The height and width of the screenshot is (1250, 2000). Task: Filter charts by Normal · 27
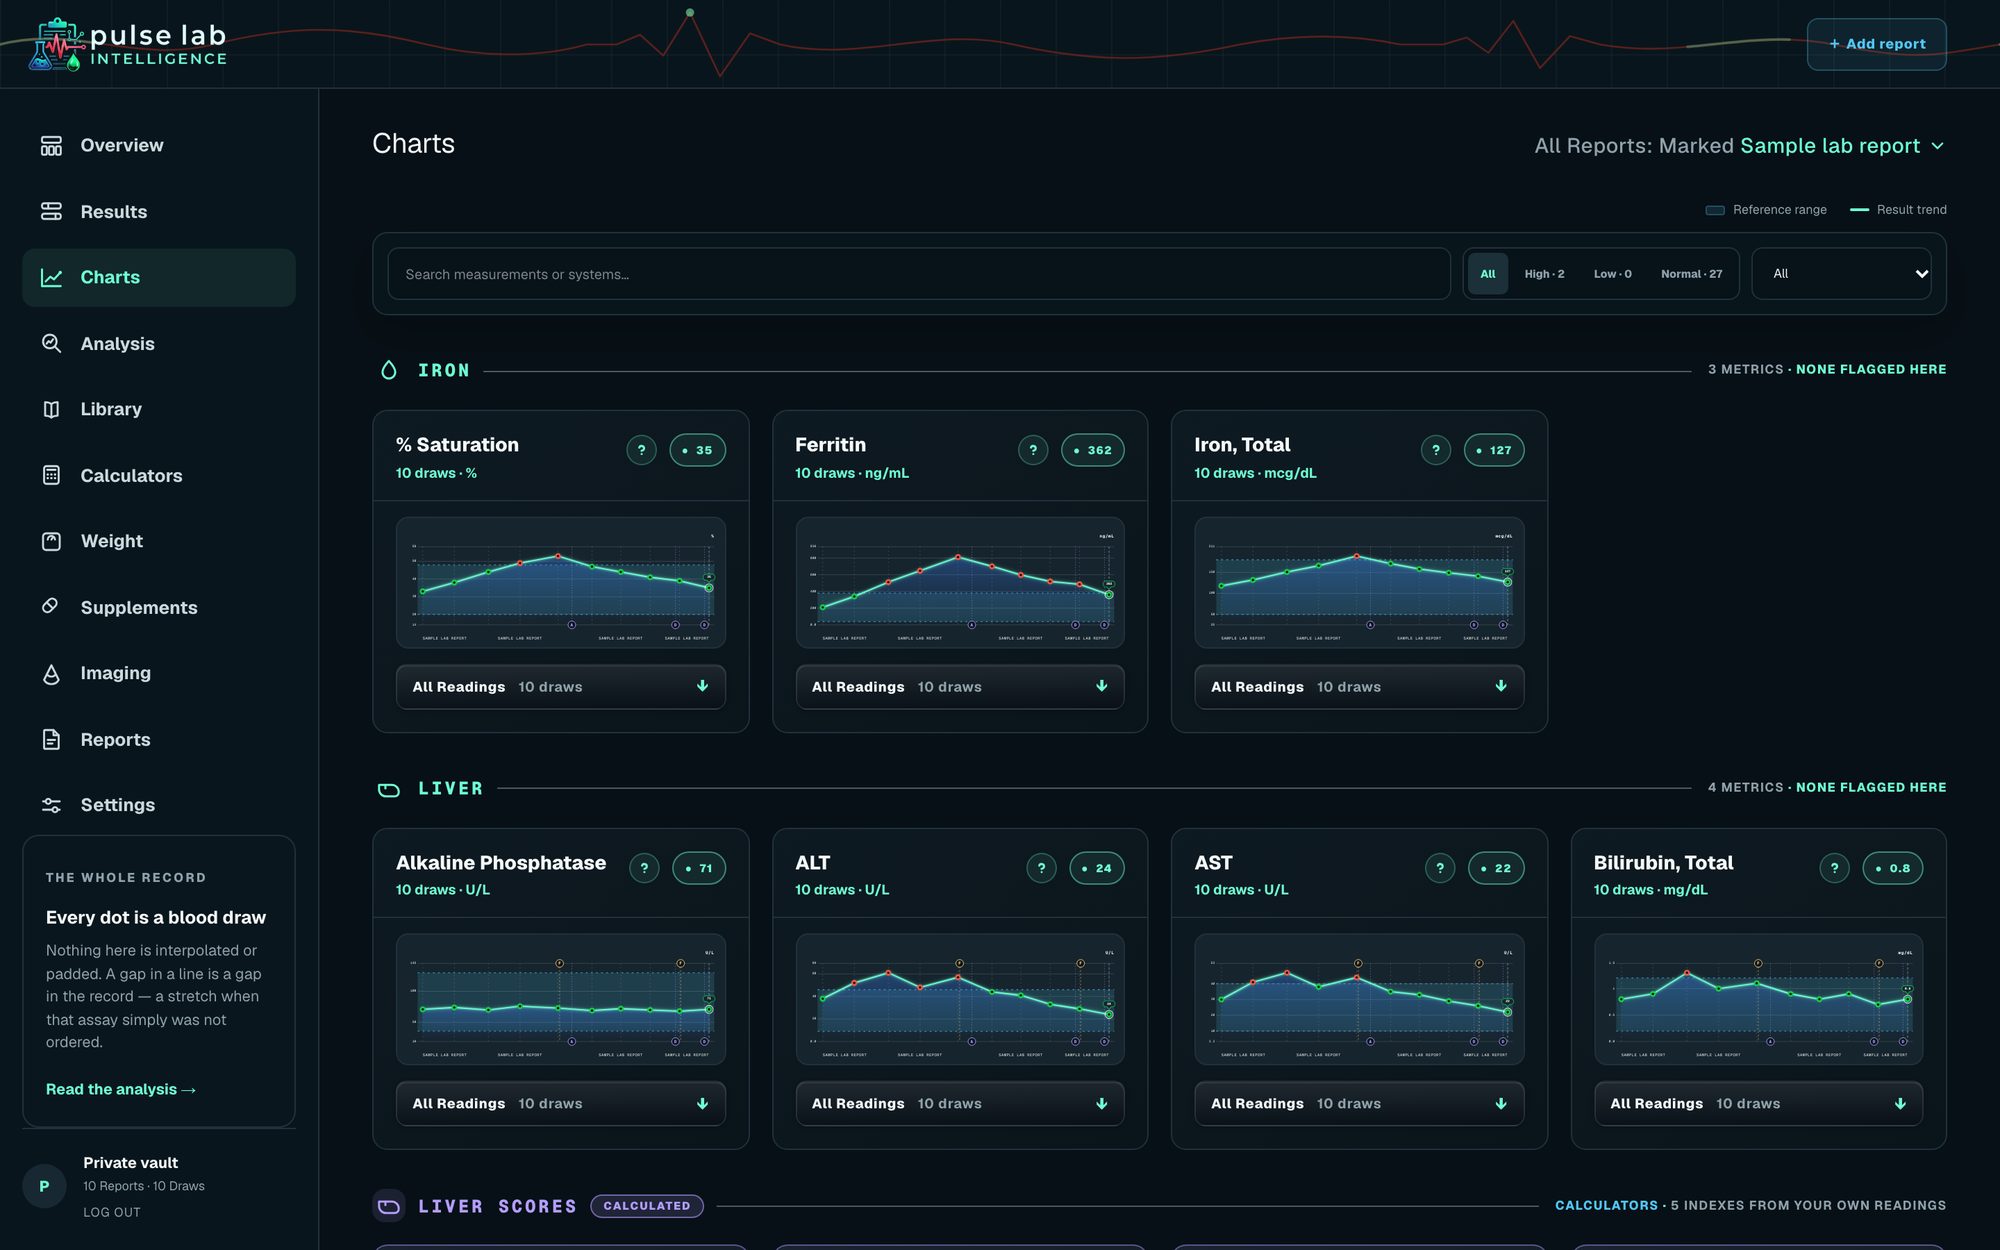[x=1691, y=274]
